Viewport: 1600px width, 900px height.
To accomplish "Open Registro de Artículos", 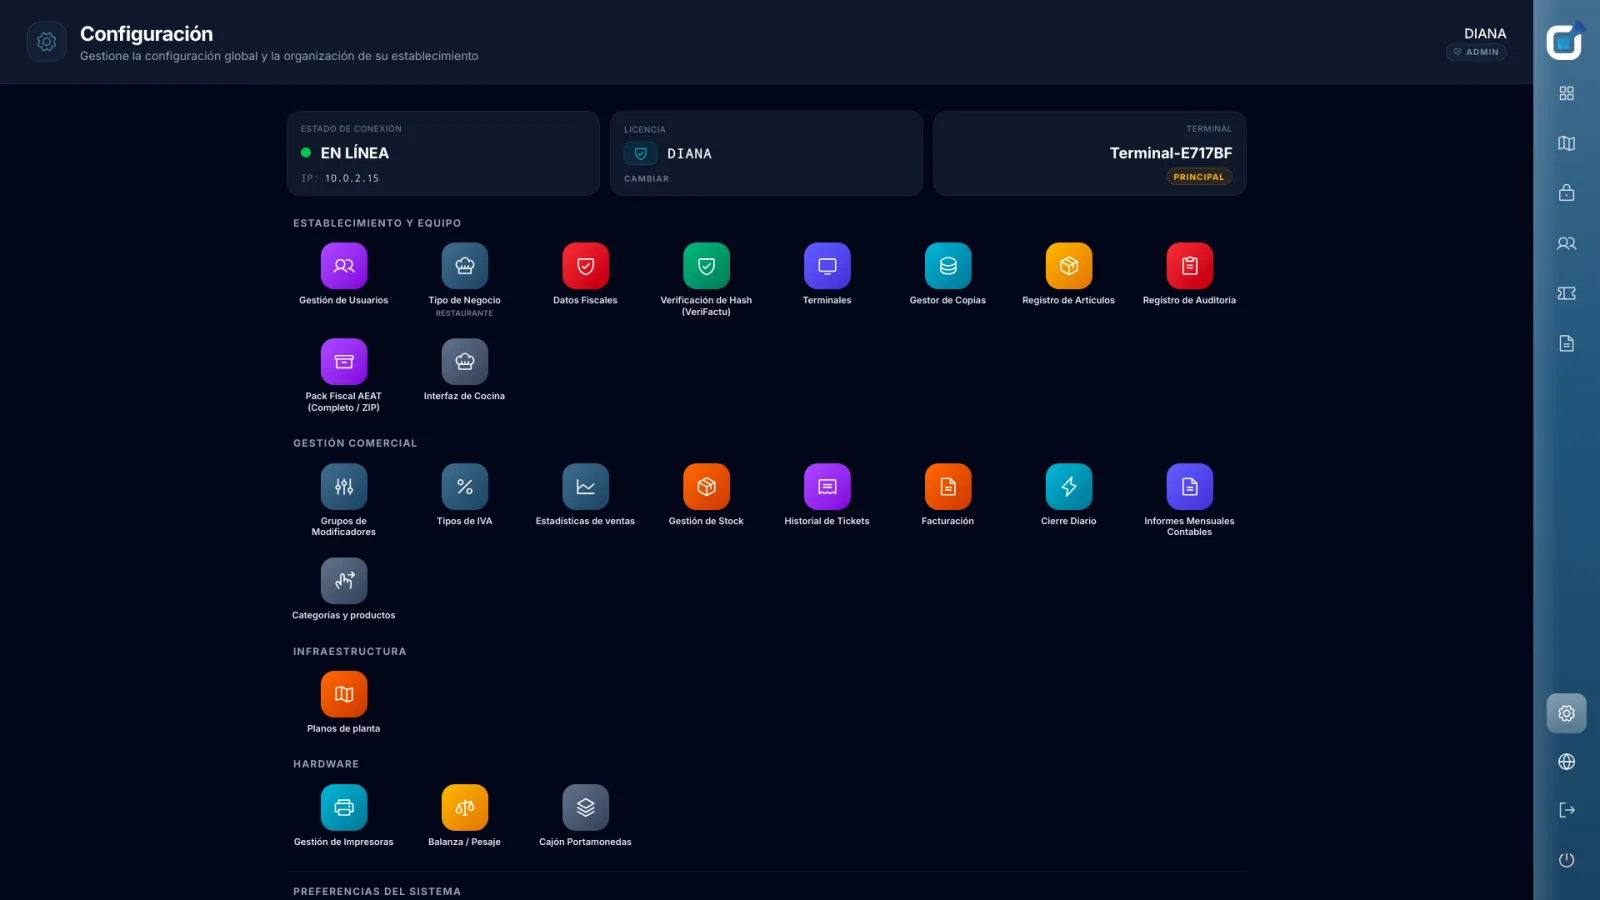I will [x=1069, y=266].
